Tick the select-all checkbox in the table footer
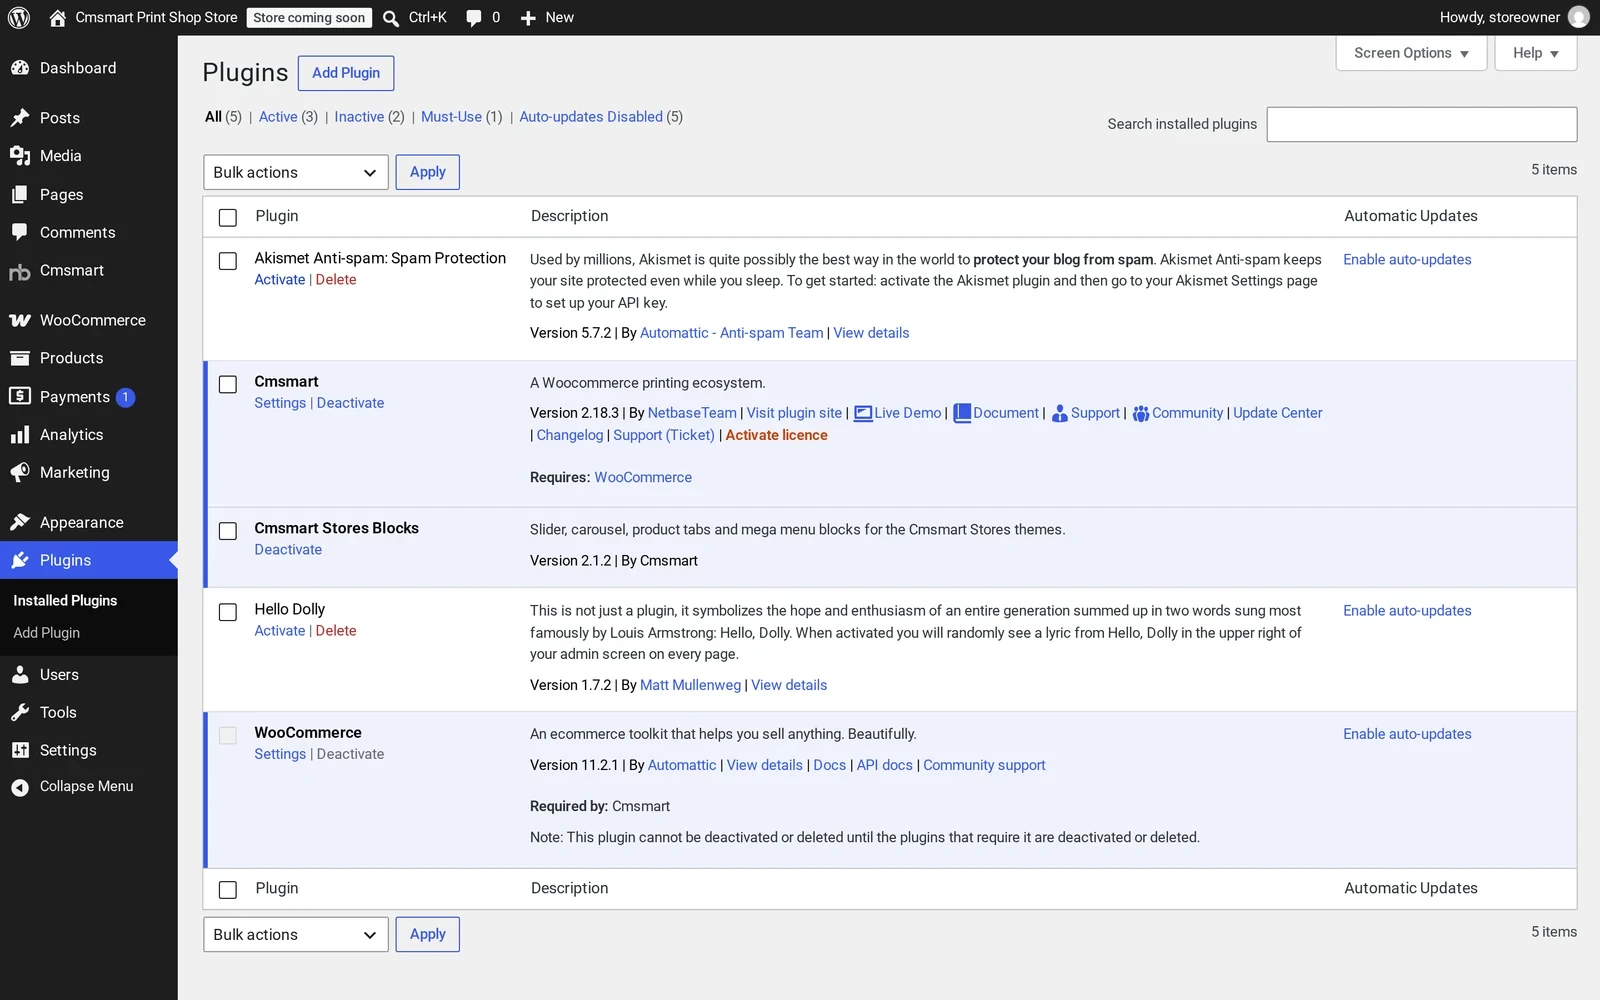 pyautogui.click(x=228, y=889)
